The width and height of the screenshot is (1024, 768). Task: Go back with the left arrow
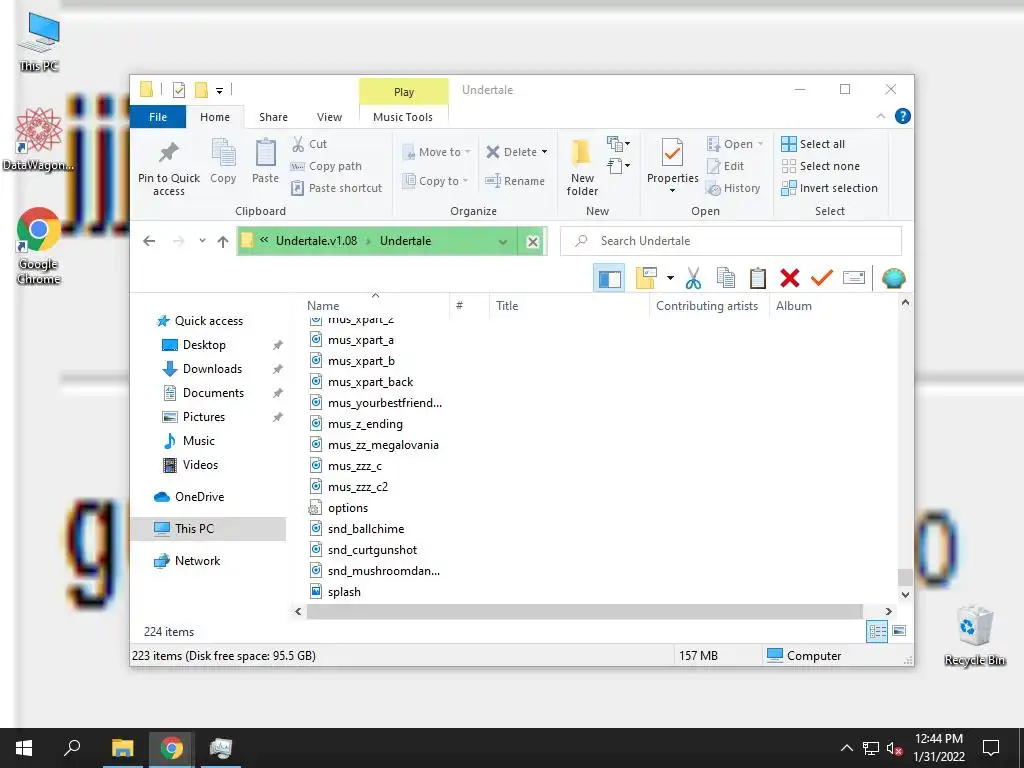[x=149, y=241]
